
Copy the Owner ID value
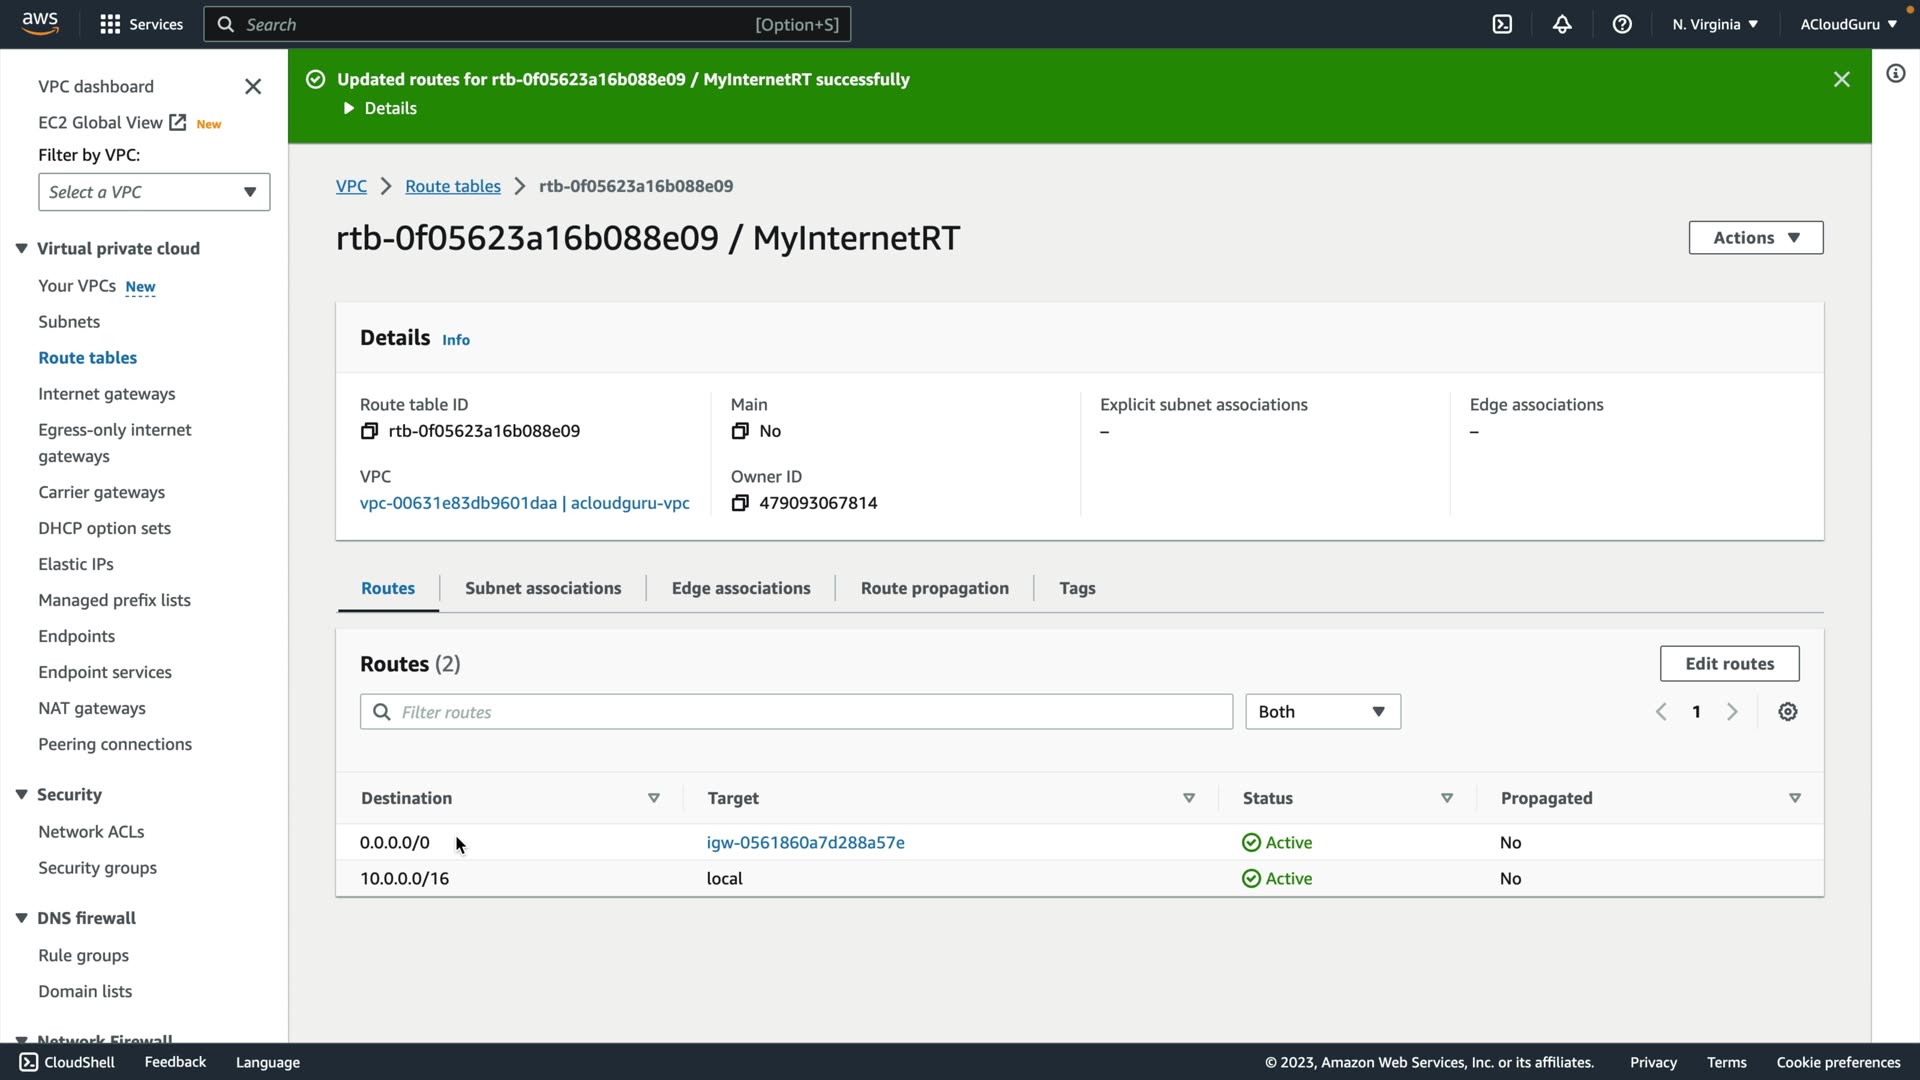coord(740,503)
